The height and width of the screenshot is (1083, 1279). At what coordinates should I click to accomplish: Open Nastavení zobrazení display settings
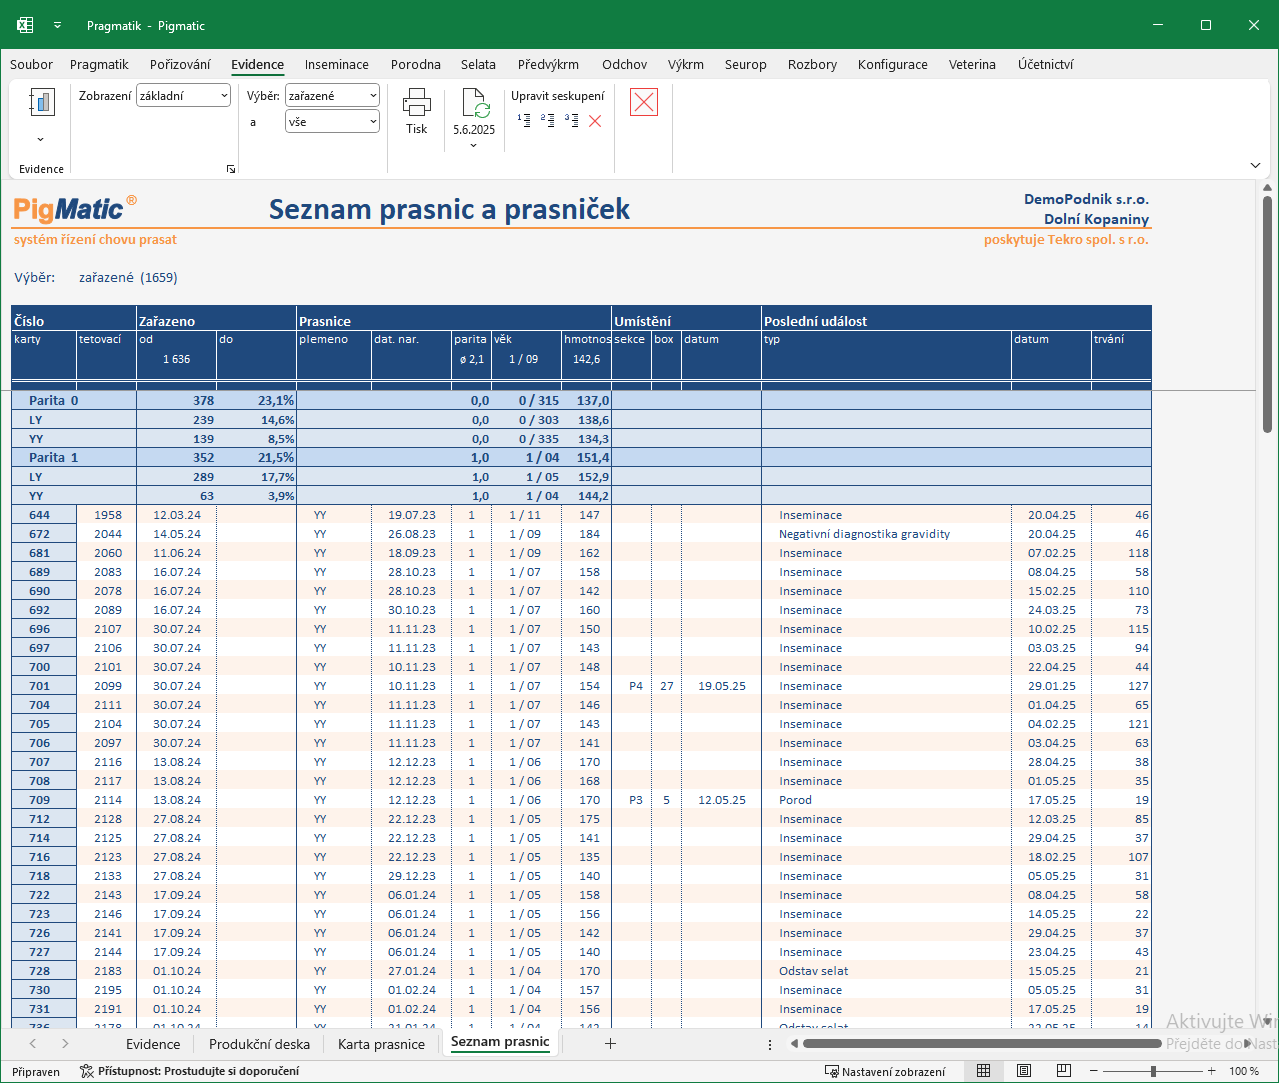[885, 1071]
